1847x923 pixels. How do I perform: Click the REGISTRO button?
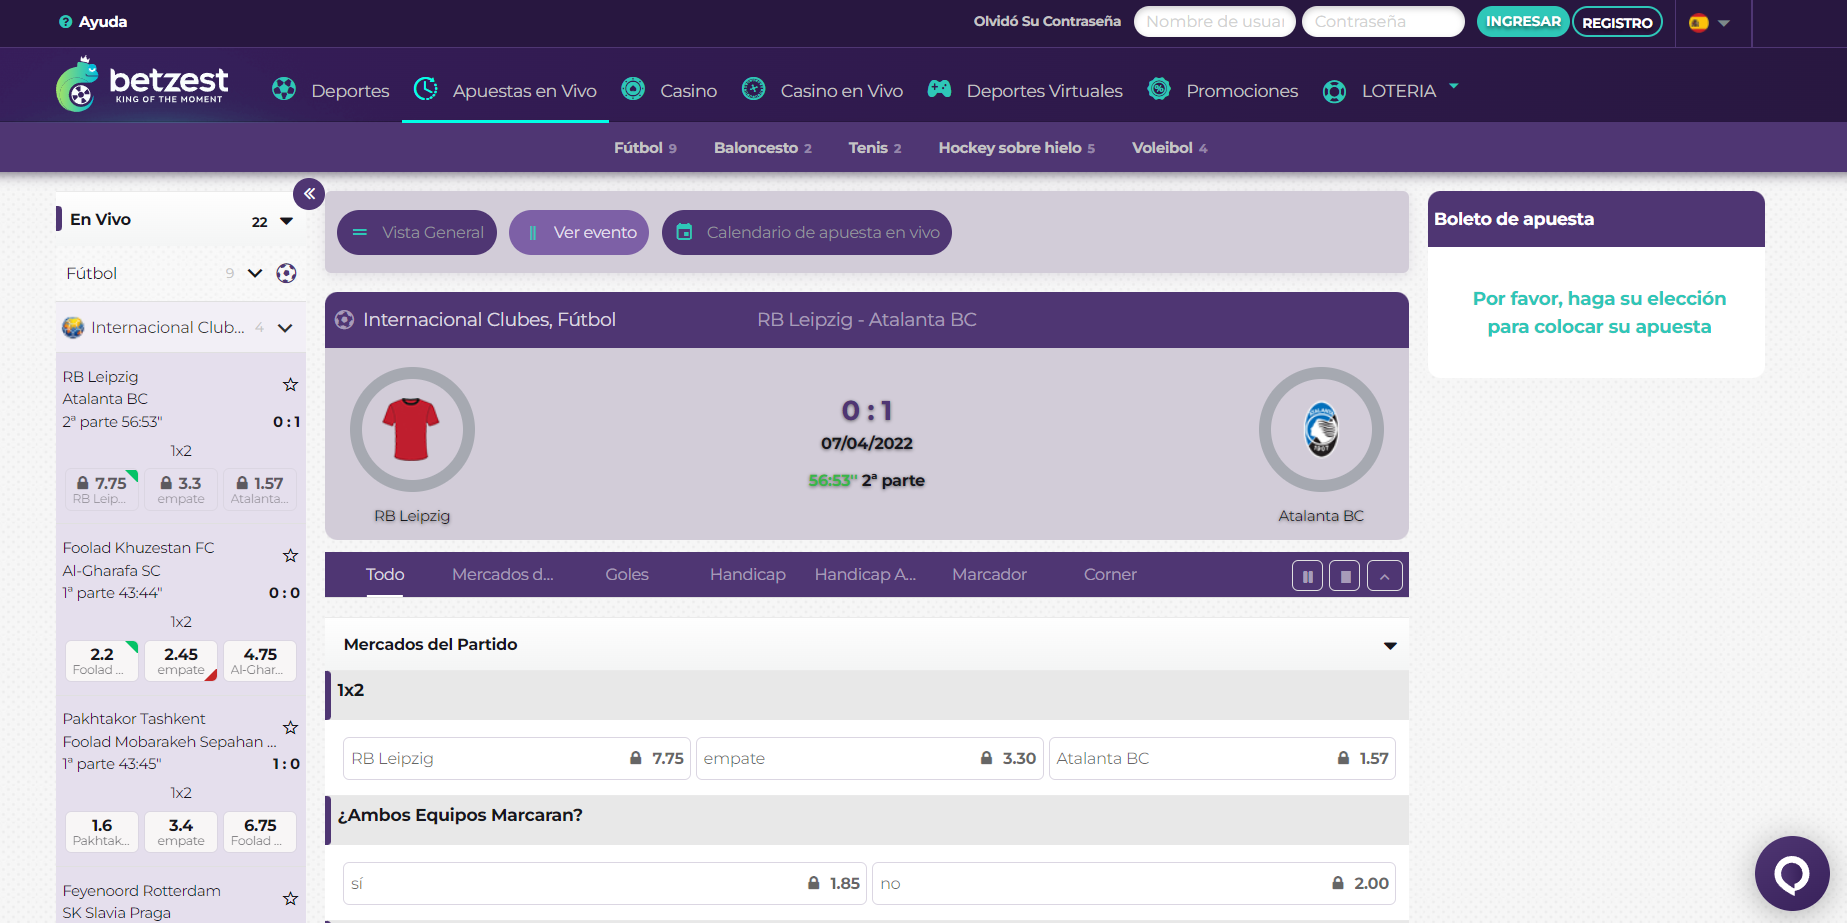[x=1617, y=22]
